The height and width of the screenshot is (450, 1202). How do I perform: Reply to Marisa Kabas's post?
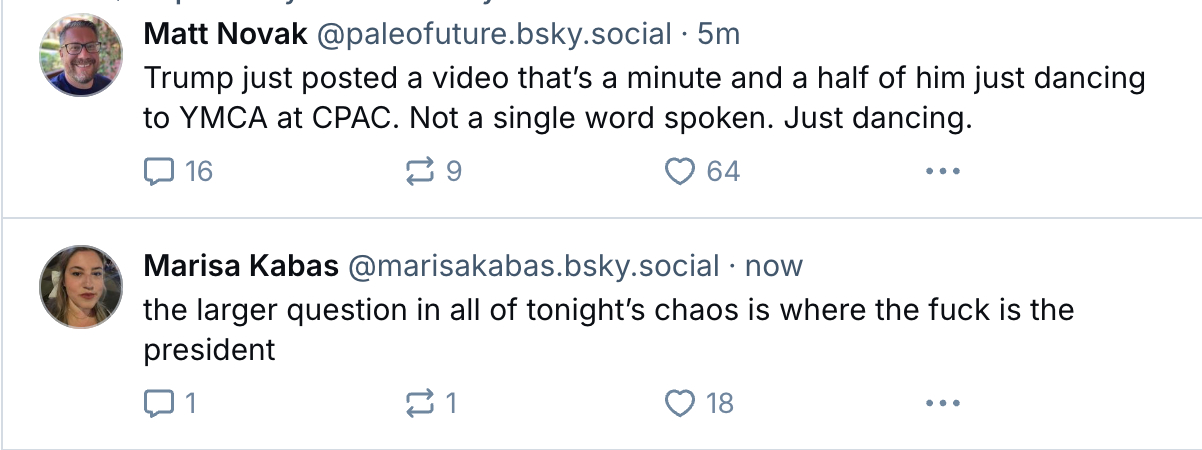159,403
